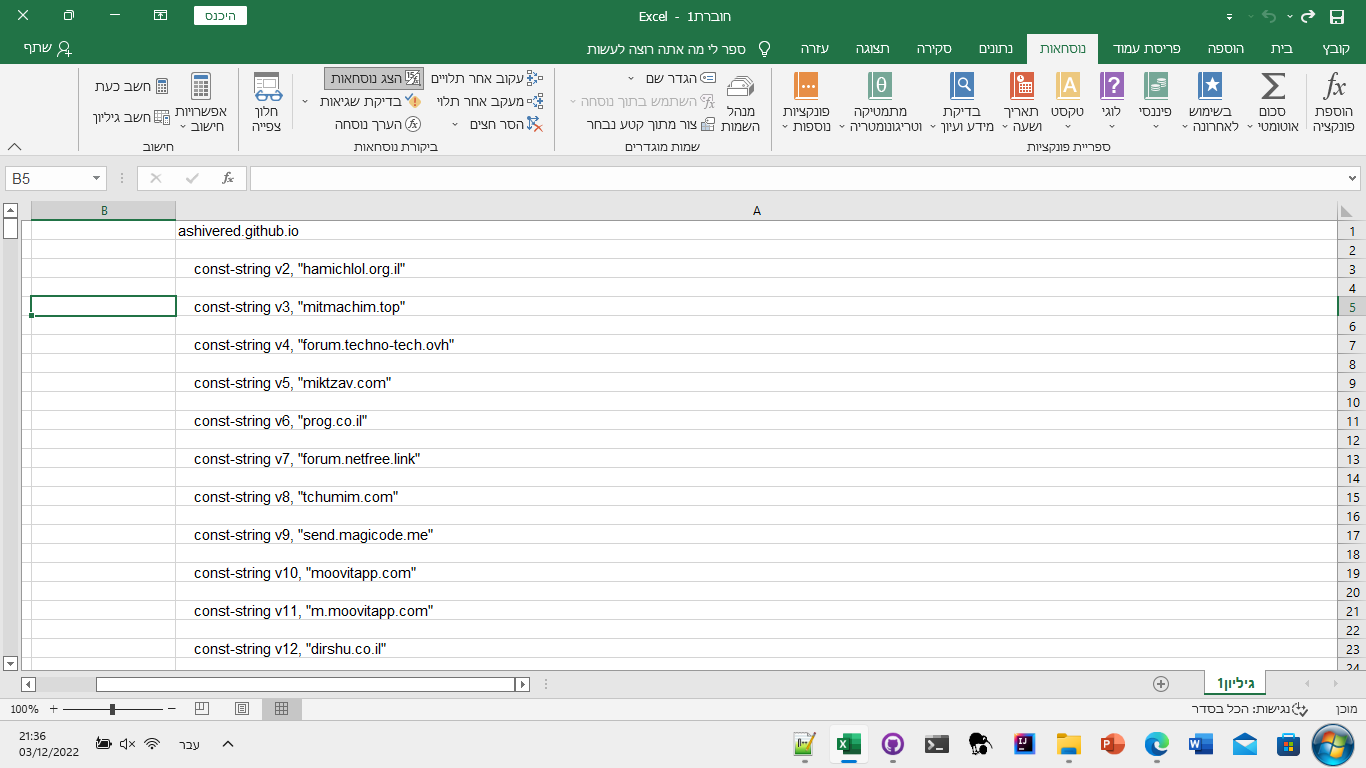Open Microsoft Edge from the taskbar
Screen dimensions: 1366x768
tap(1157, 744)
